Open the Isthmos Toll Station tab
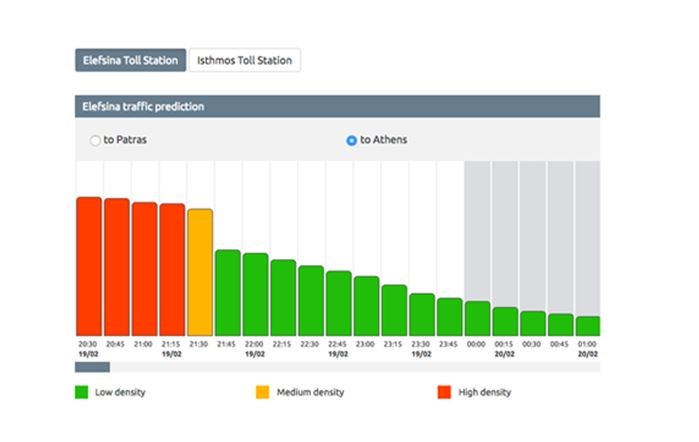Image resolution: width=699 pixels, height=442 pixels. point(245,60)
